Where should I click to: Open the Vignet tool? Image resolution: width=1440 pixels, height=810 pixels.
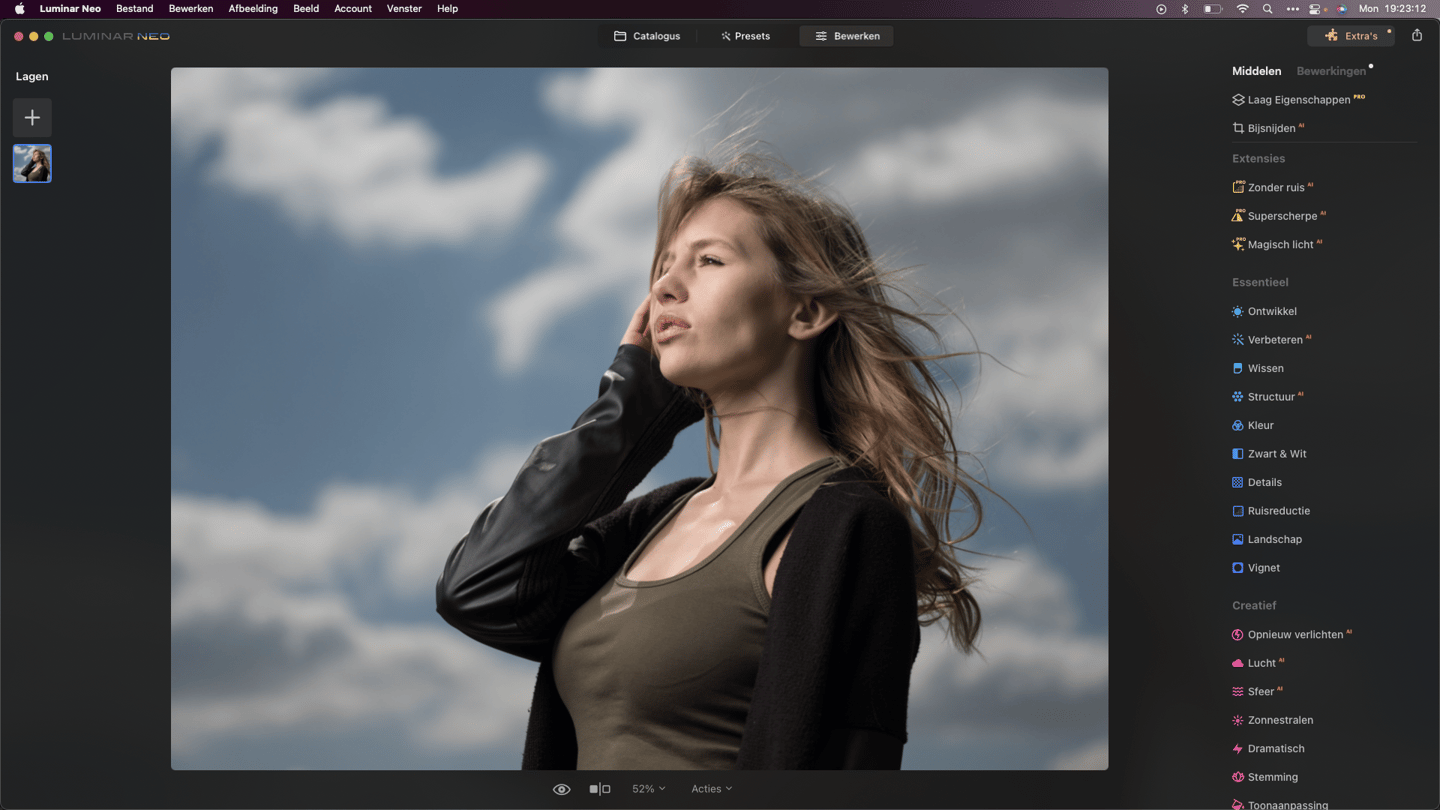pyautogui.click(x=1256, y=568)
